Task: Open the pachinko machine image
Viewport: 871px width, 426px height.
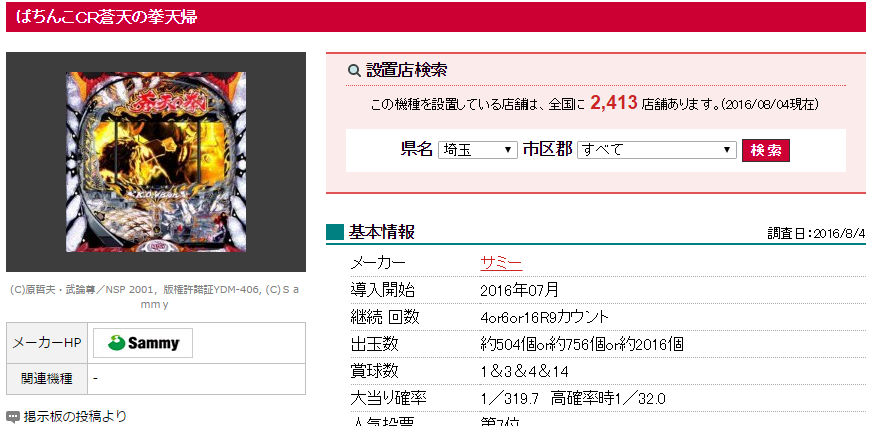Action: (156, 162)
